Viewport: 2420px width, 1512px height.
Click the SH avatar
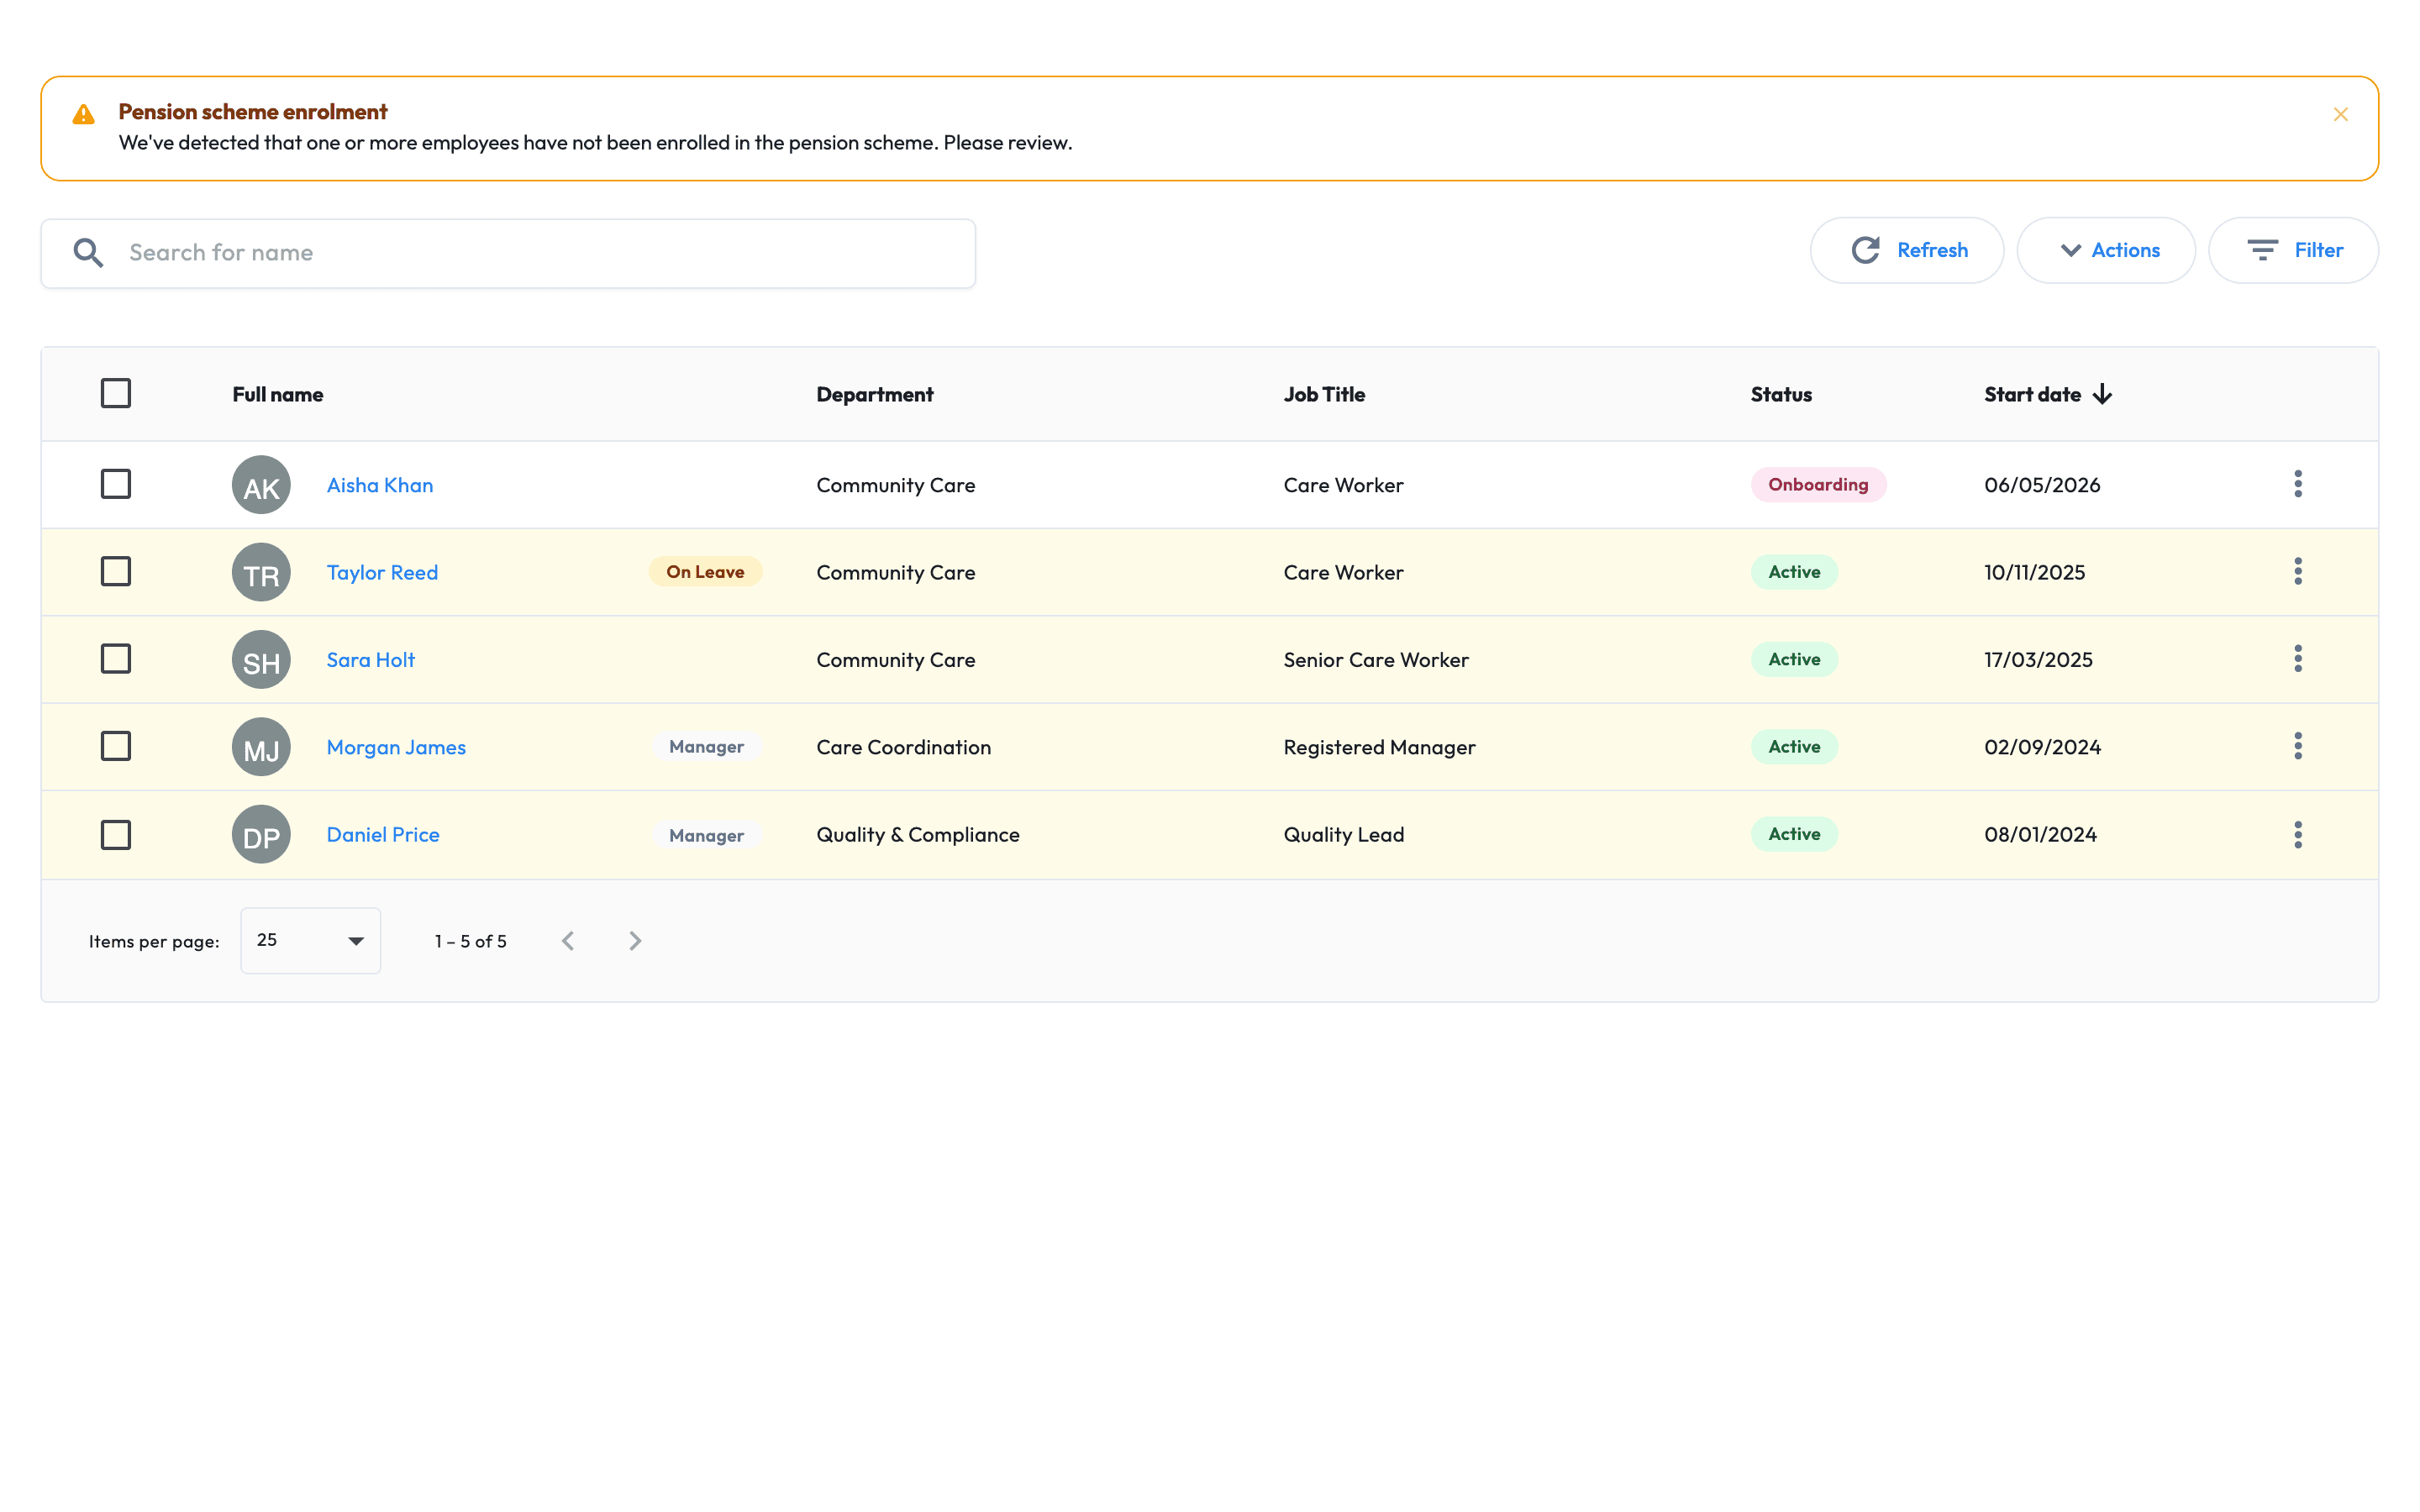click(261, 660)
